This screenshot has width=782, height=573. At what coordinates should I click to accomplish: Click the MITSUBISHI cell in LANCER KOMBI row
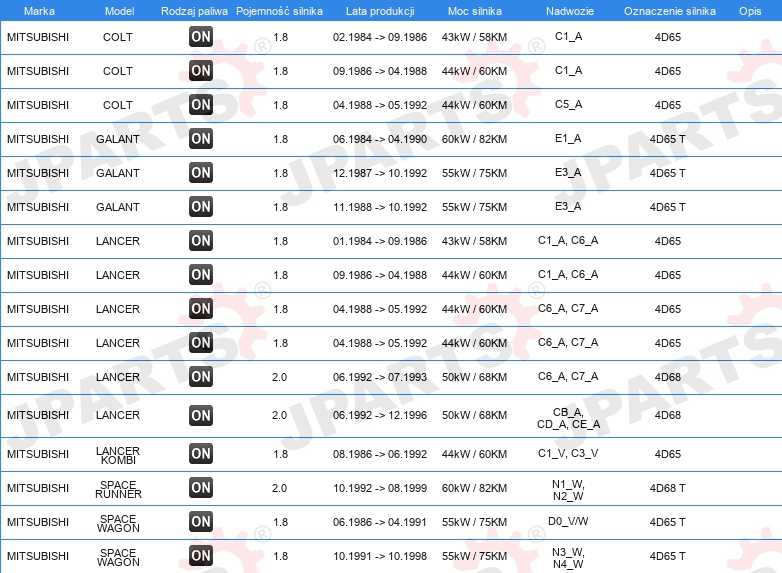coord(38,454)
